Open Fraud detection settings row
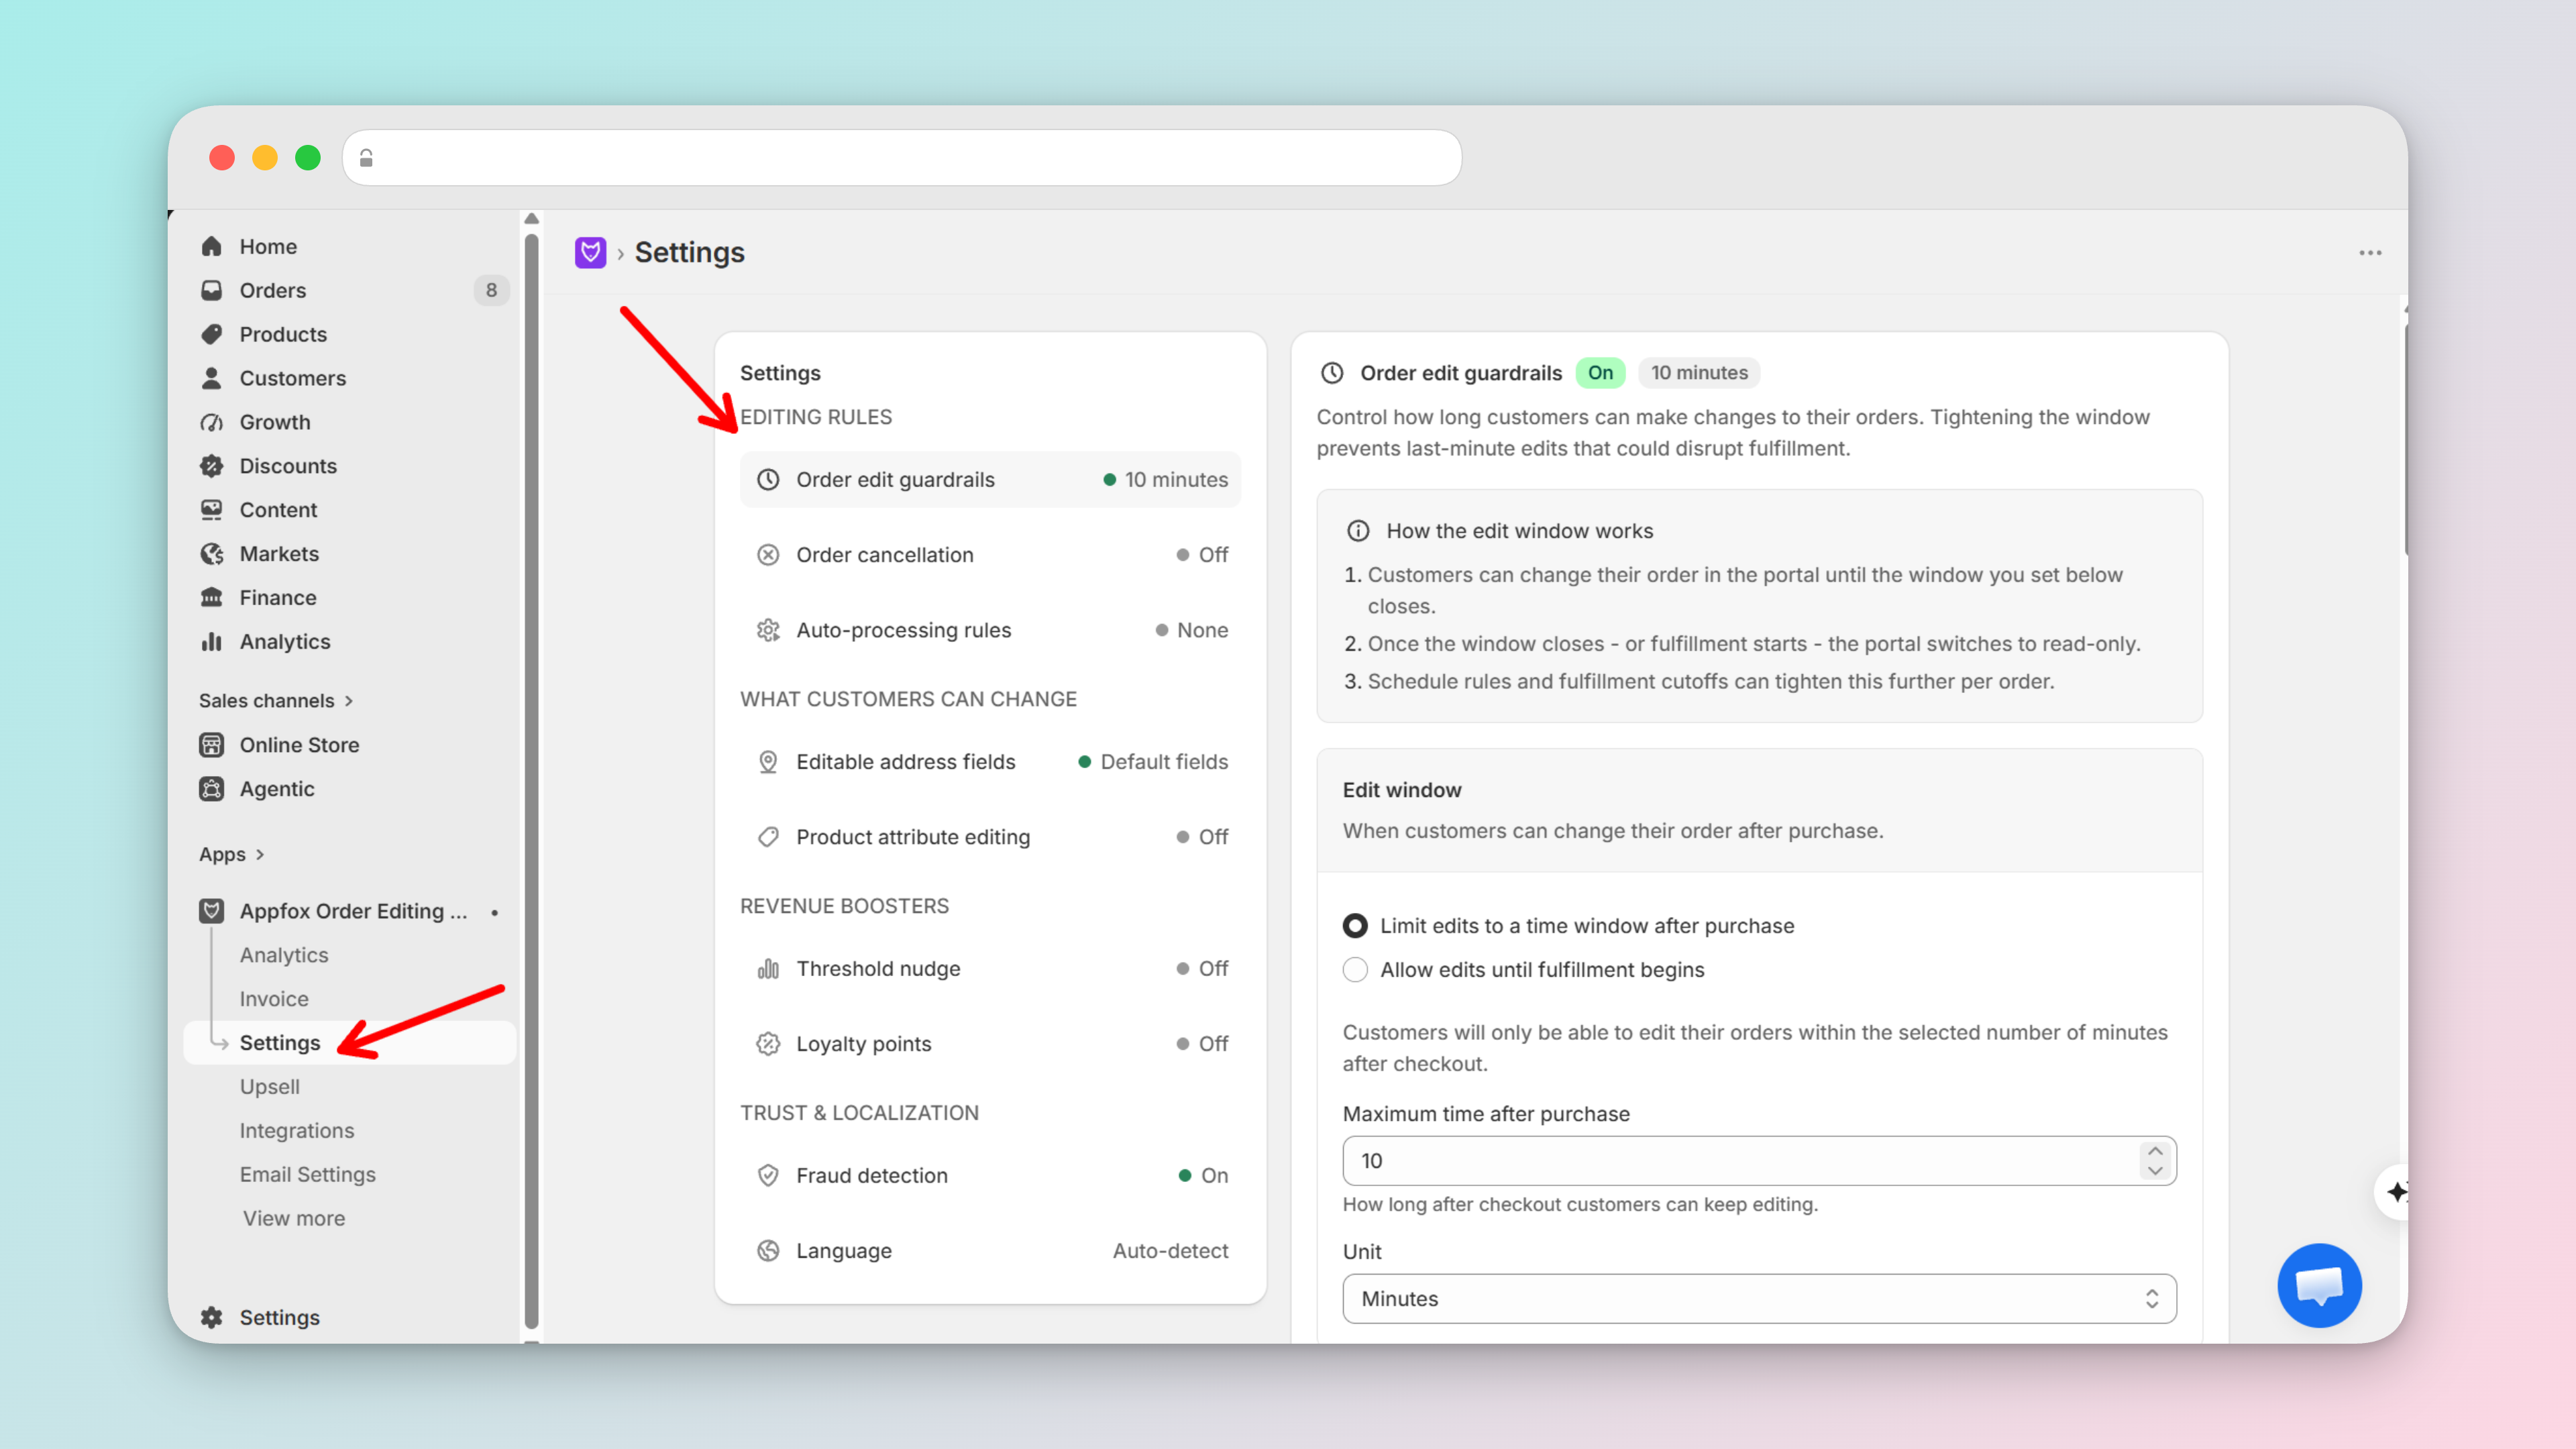 tap(990, 1176)
